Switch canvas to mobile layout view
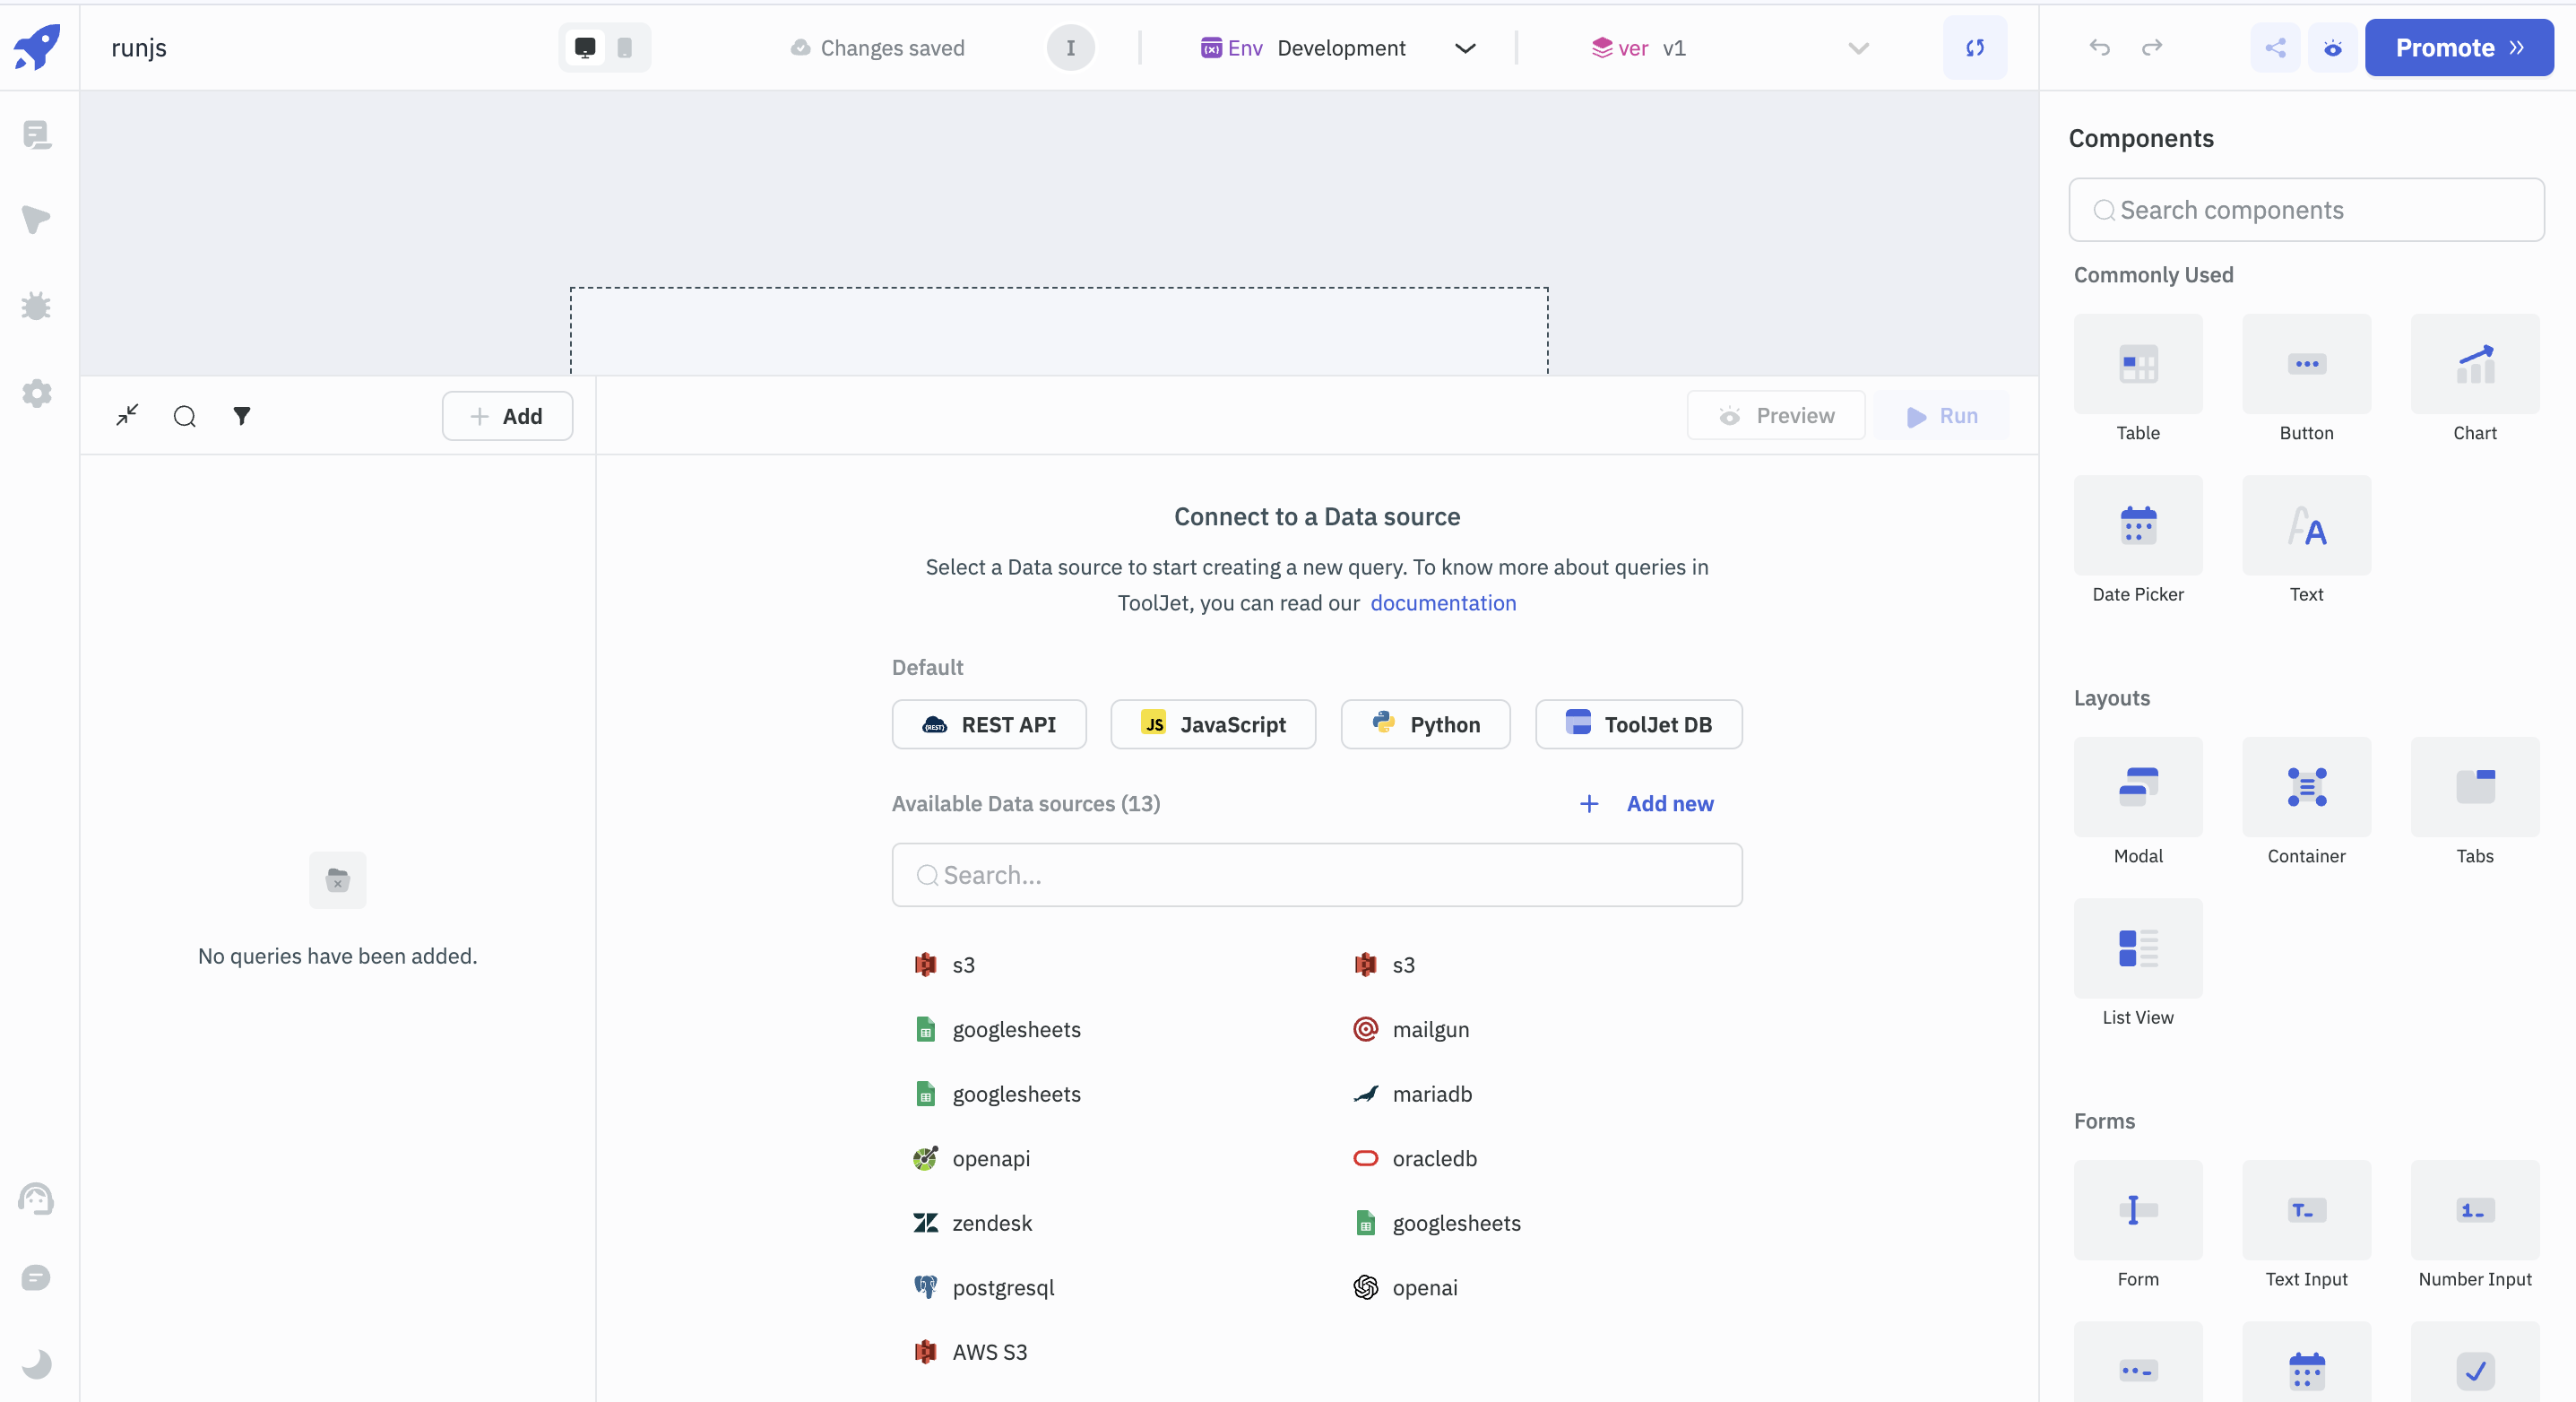This screenshot has width=2576, height=1402. coord(625,48)
